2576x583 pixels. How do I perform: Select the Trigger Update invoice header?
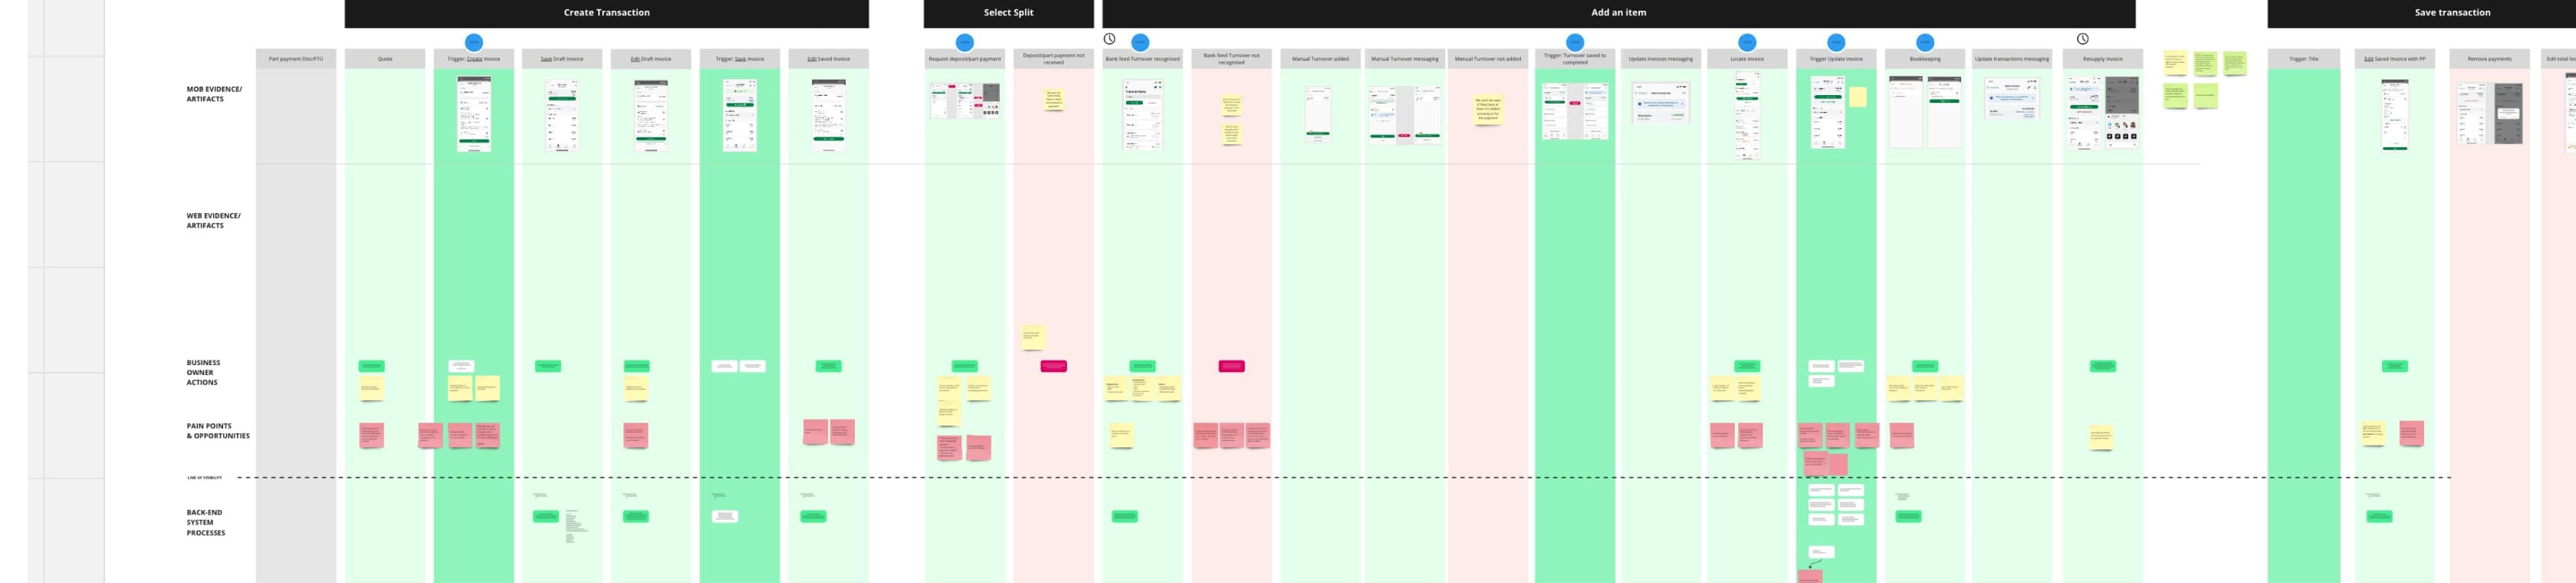click(1836, 59)
